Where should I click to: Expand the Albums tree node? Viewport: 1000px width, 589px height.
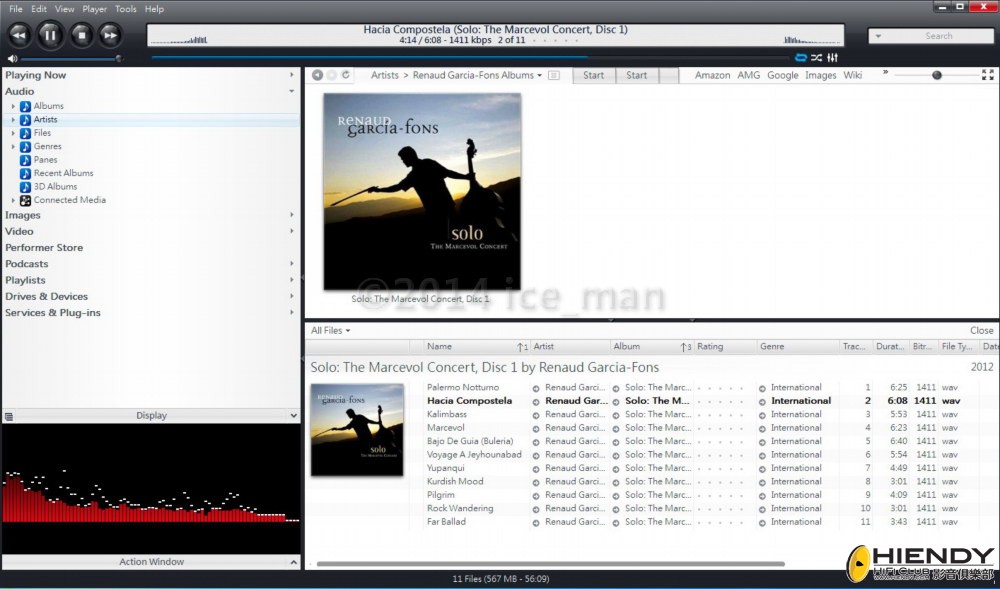coord(13,106)
